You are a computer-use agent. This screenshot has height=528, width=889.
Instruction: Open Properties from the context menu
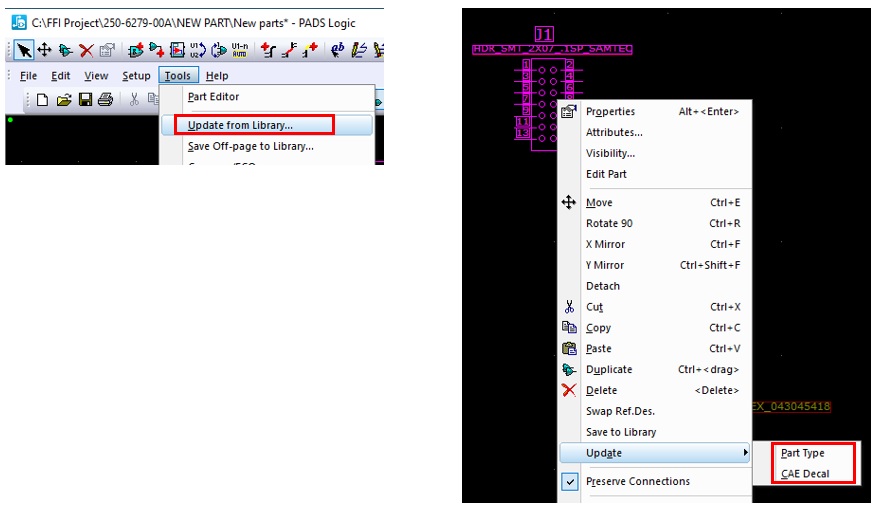[610, 111]
